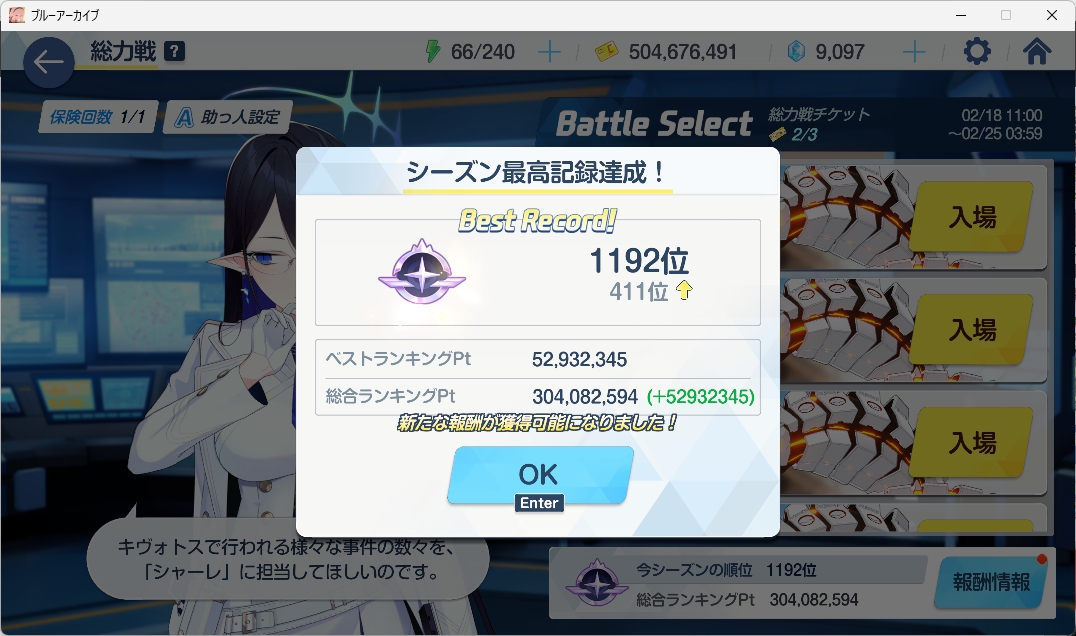The image size is (1076, 636).
Task: Open 助っ人設定 assist settings
Action: click(x=229, y=117)
